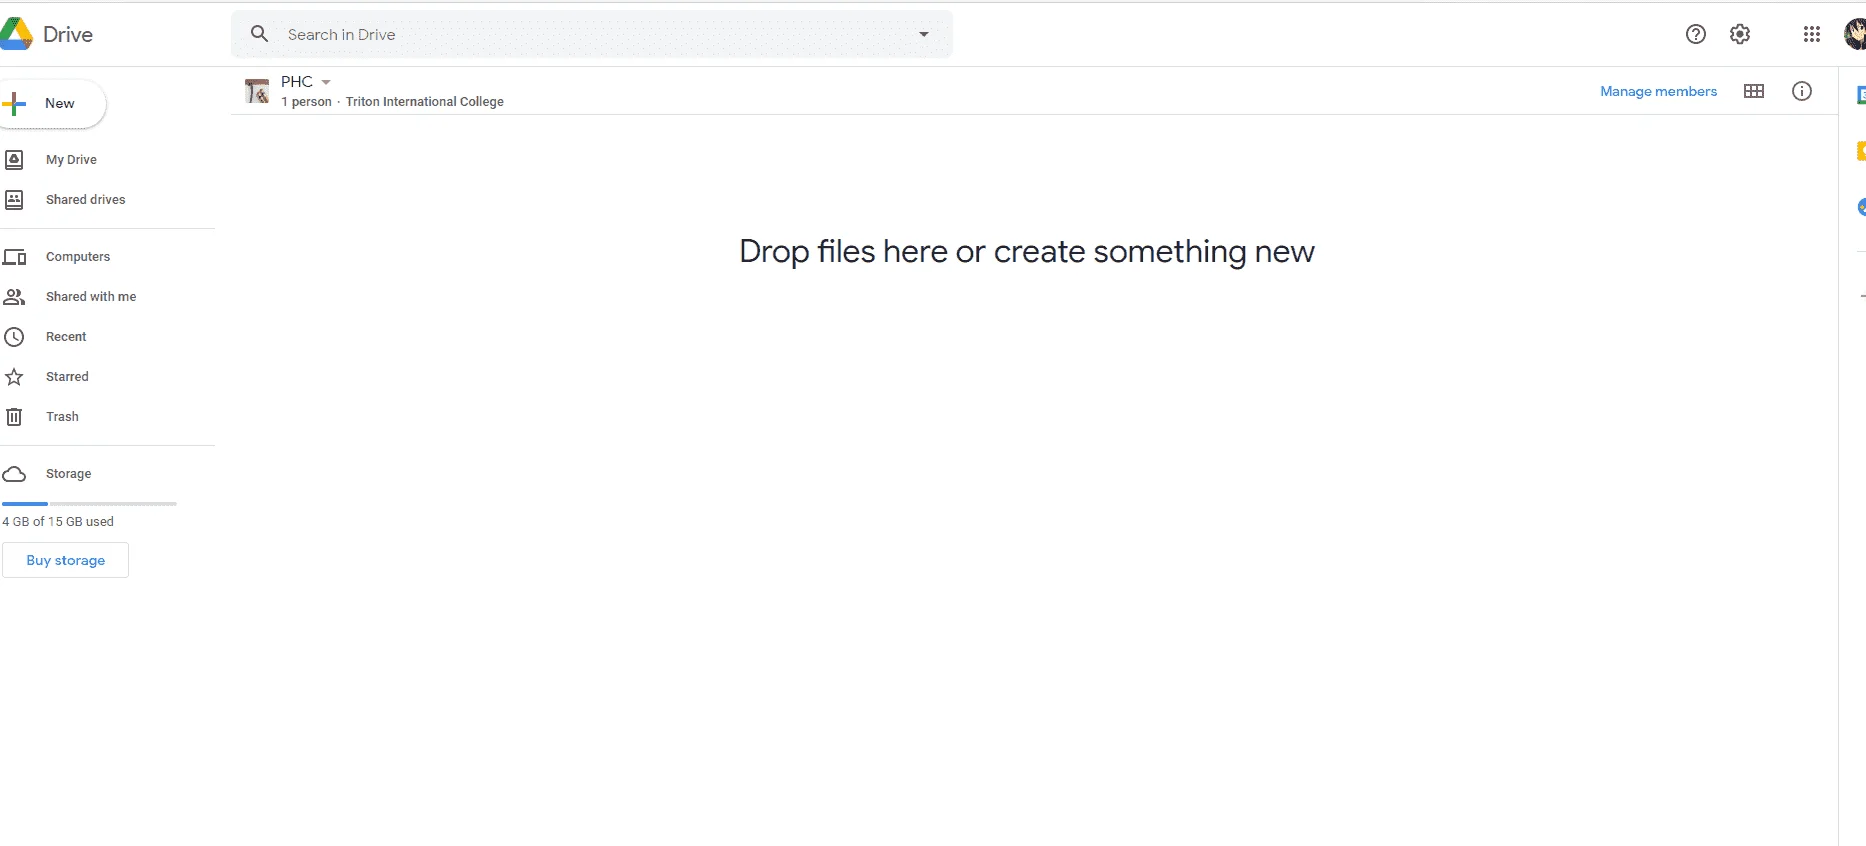Click Buy storage button
Image resolution: width=1866 pixels, height=846 pixels.
(65, 560)
